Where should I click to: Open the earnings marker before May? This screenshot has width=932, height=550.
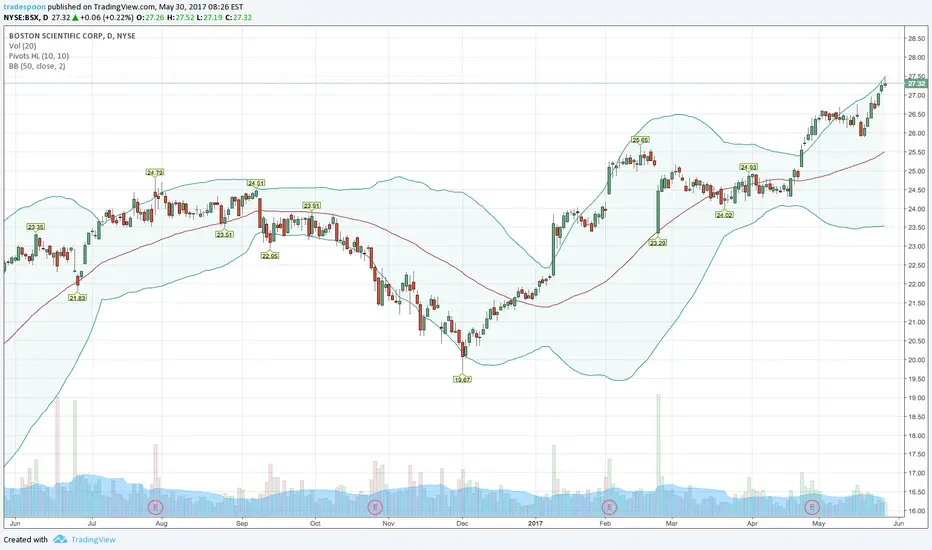coord(812,507)
